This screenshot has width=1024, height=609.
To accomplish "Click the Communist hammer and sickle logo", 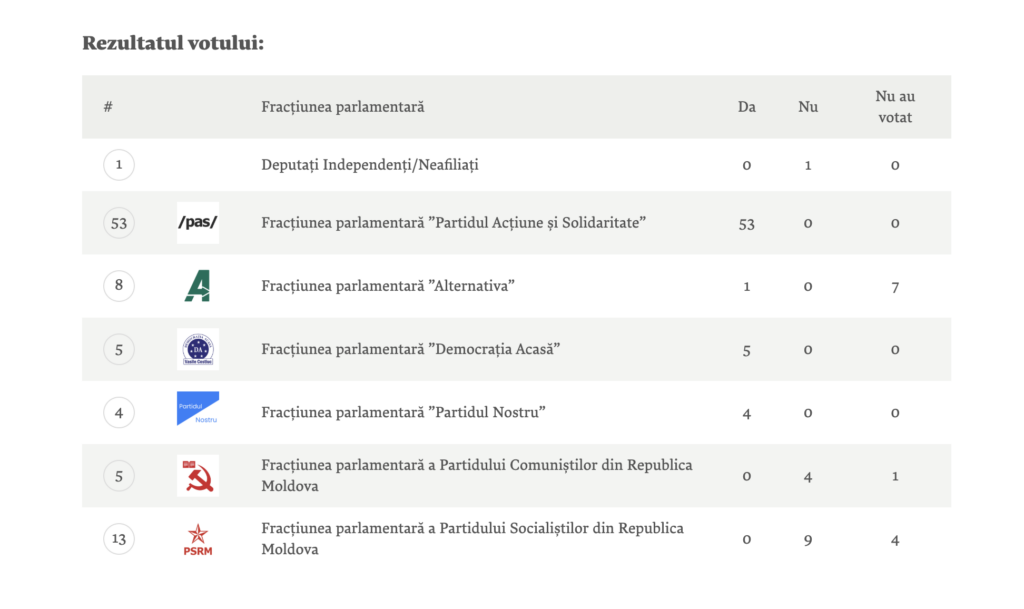I will (197, 475).
